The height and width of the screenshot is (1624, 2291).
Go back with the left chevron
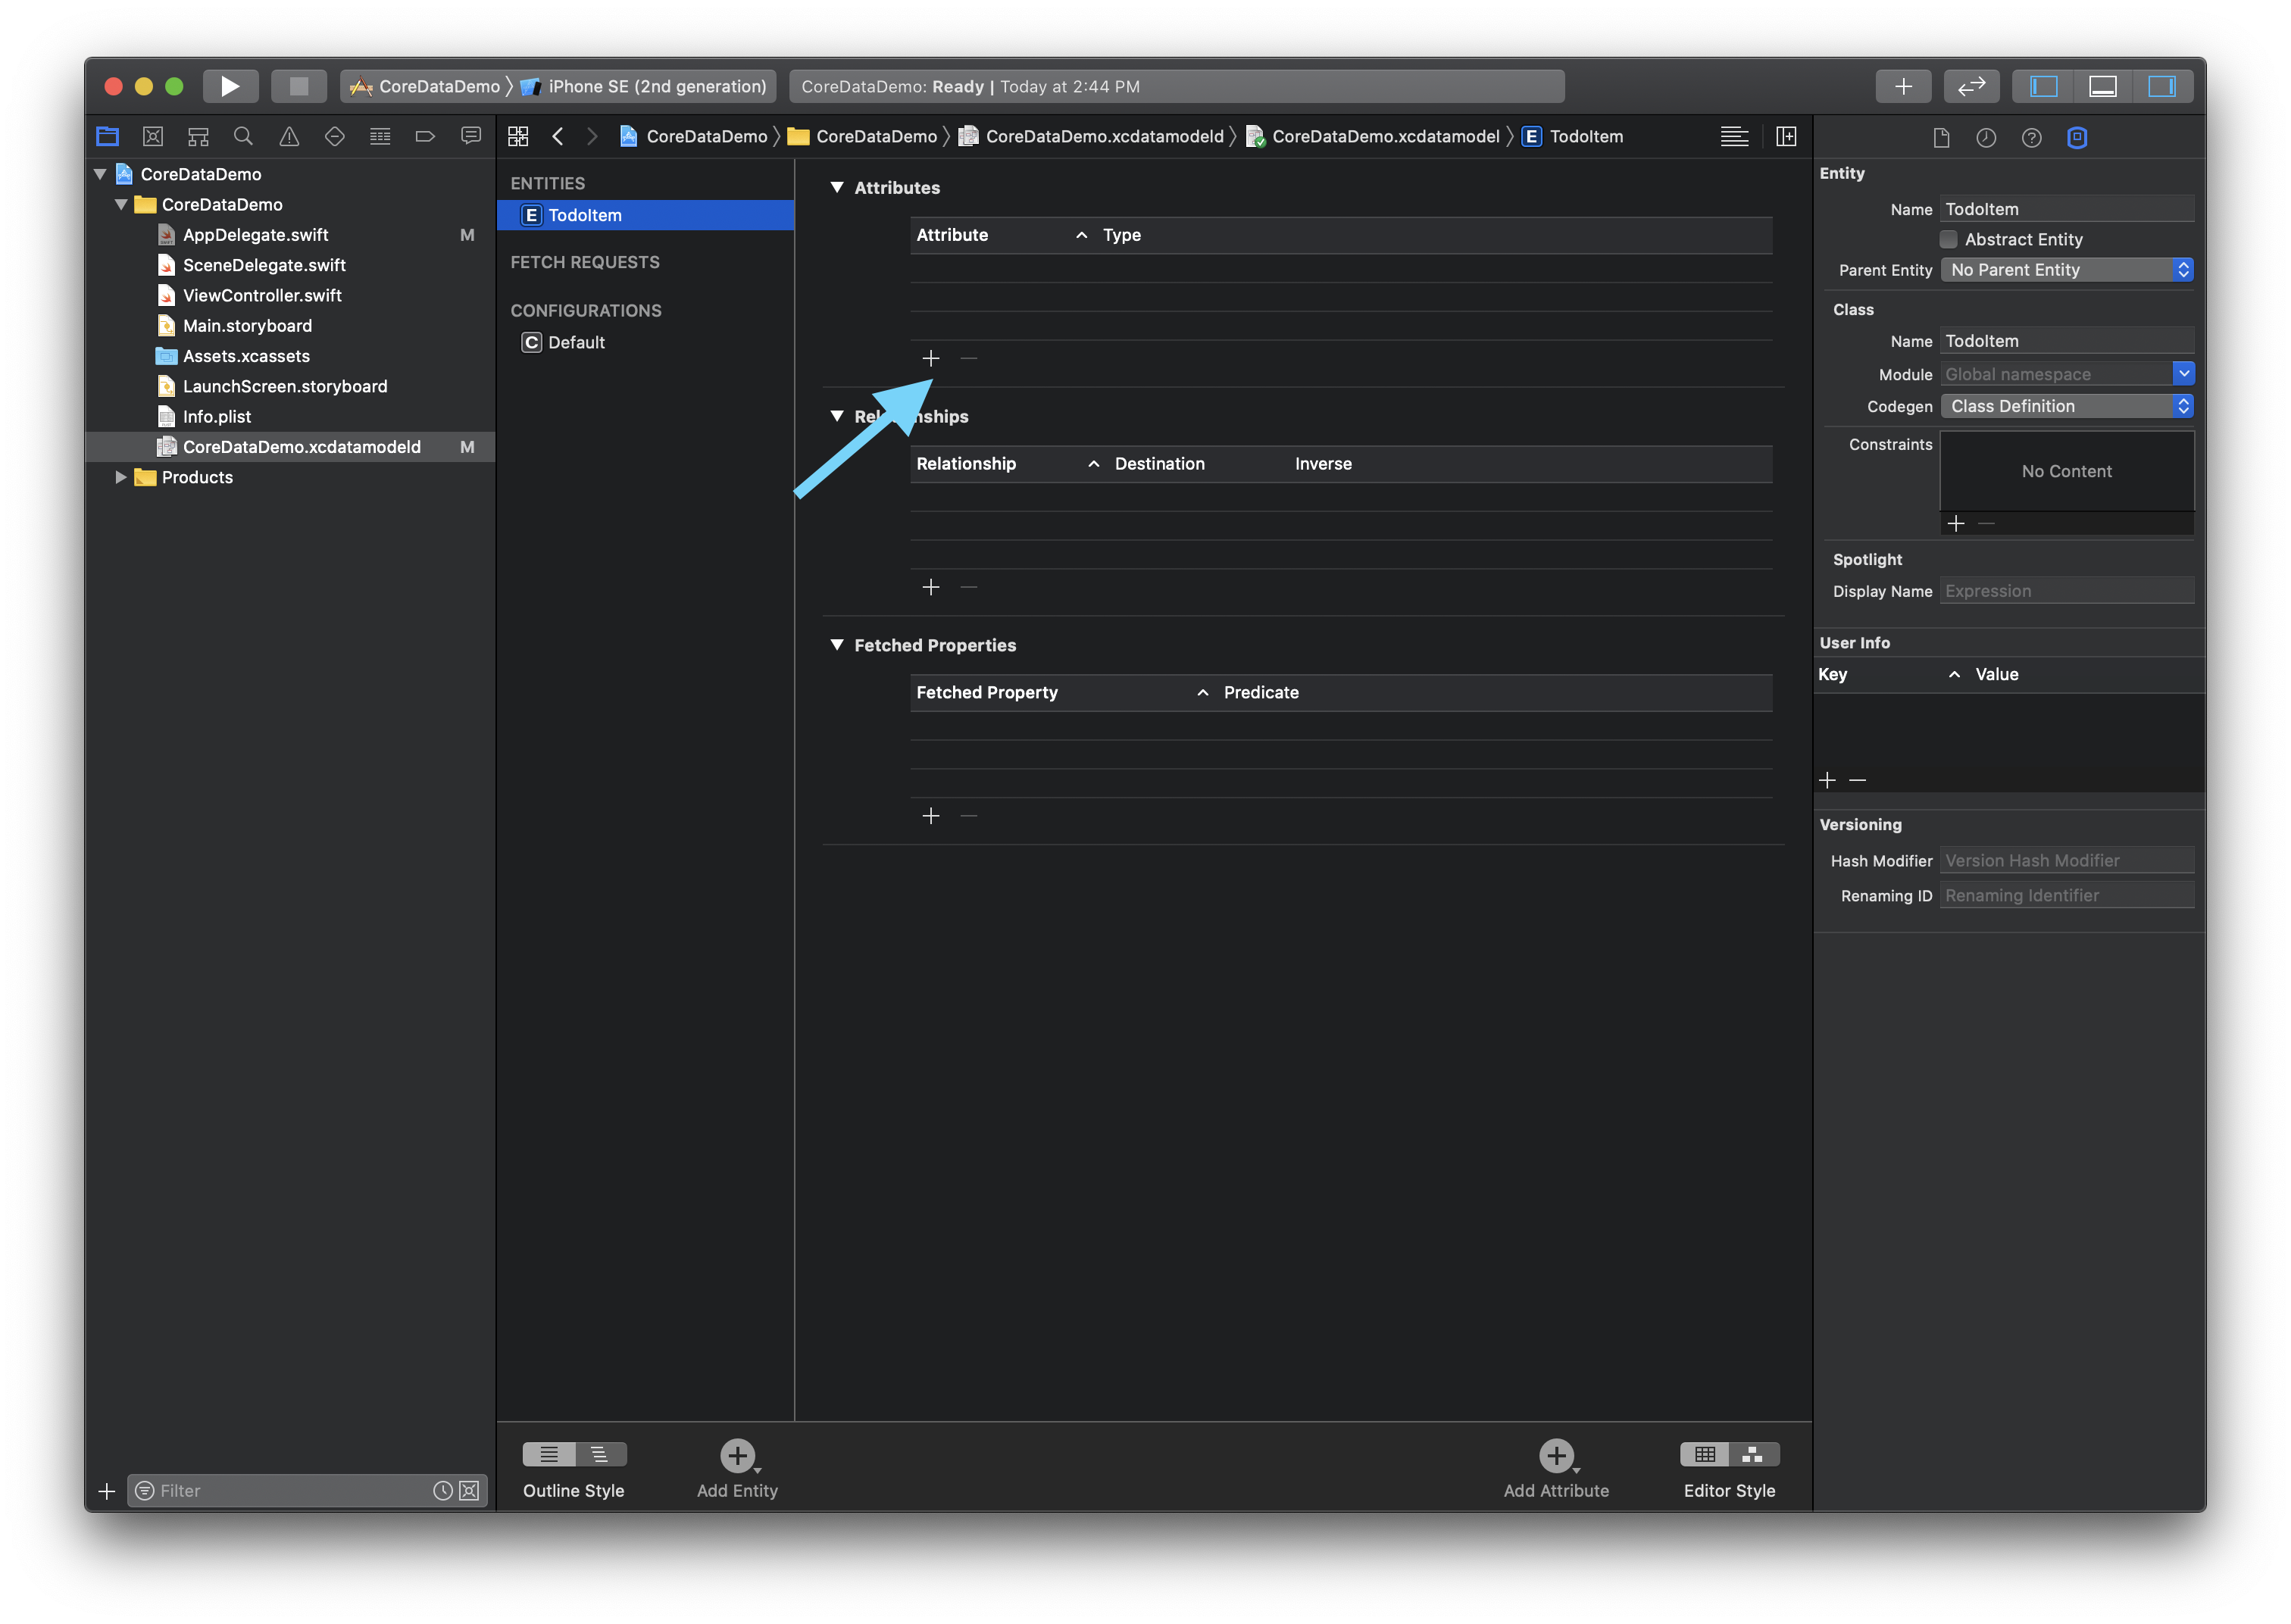558,136
